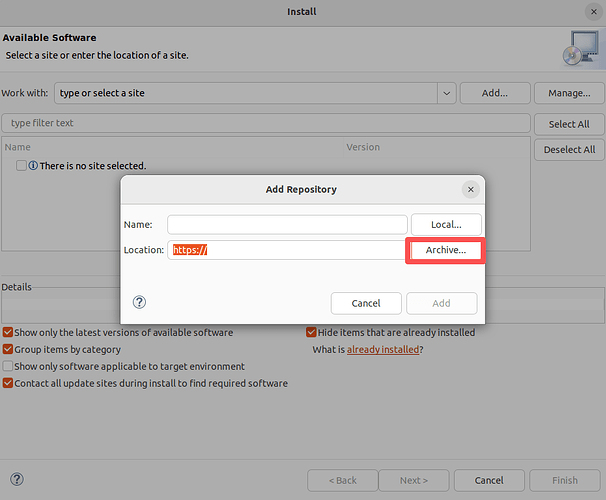Screen dimensions: 606x500
Task: Click the 'Local...' button
Action: click(446, 224)
